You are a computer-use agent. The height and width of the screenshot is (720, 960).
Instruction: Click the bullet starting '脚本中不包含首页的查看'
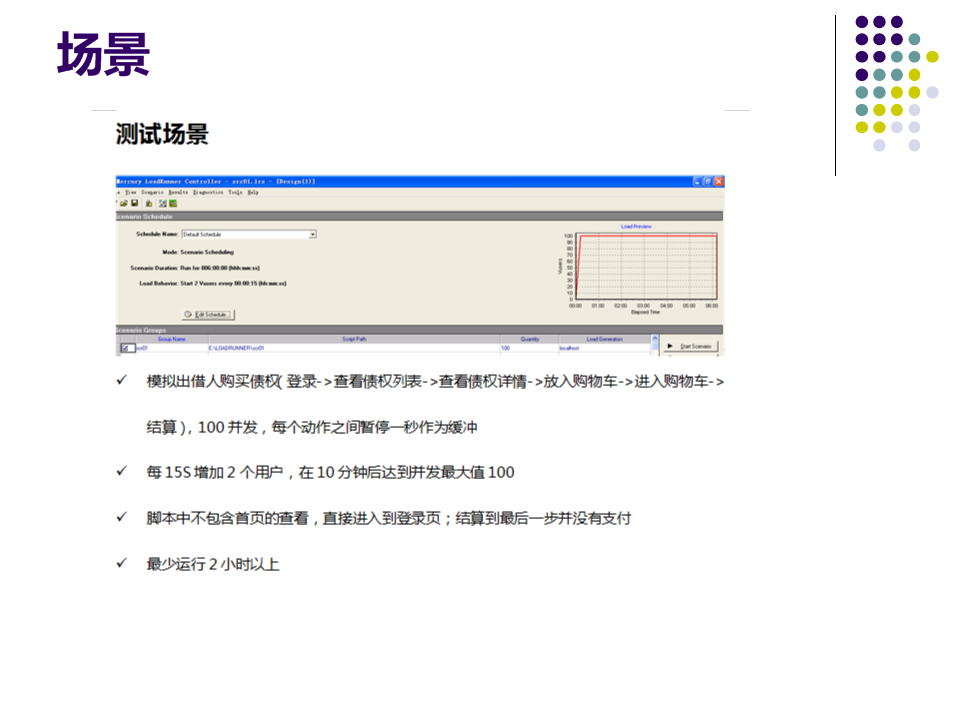tap(389, 519)
